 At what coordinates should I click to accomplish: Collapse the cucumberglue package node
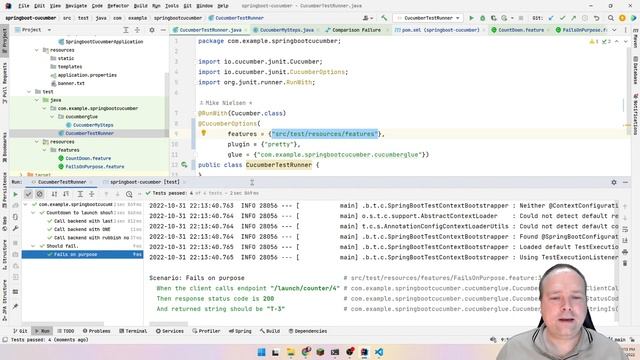pyautogui.click(x=52, y=117)
